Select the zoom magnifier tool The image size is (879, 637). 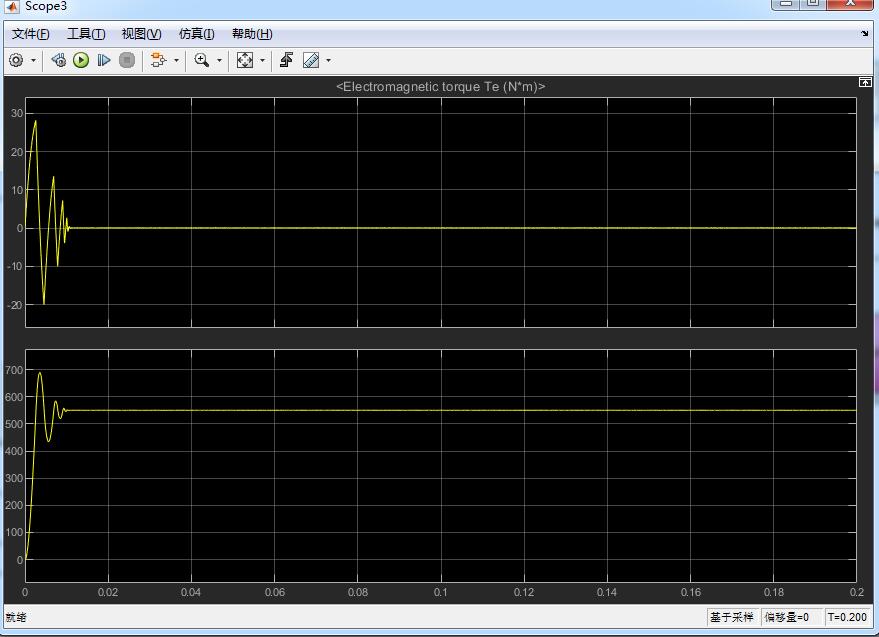click(x=201, y=60)
